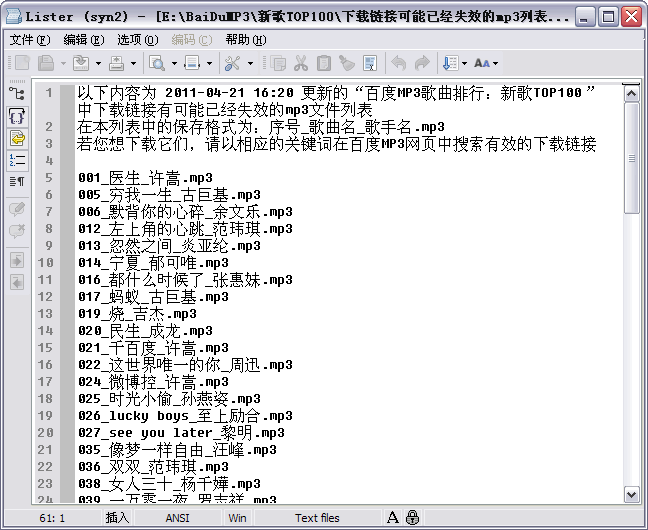Expand the page view dropdown arrow

[210, 64]
